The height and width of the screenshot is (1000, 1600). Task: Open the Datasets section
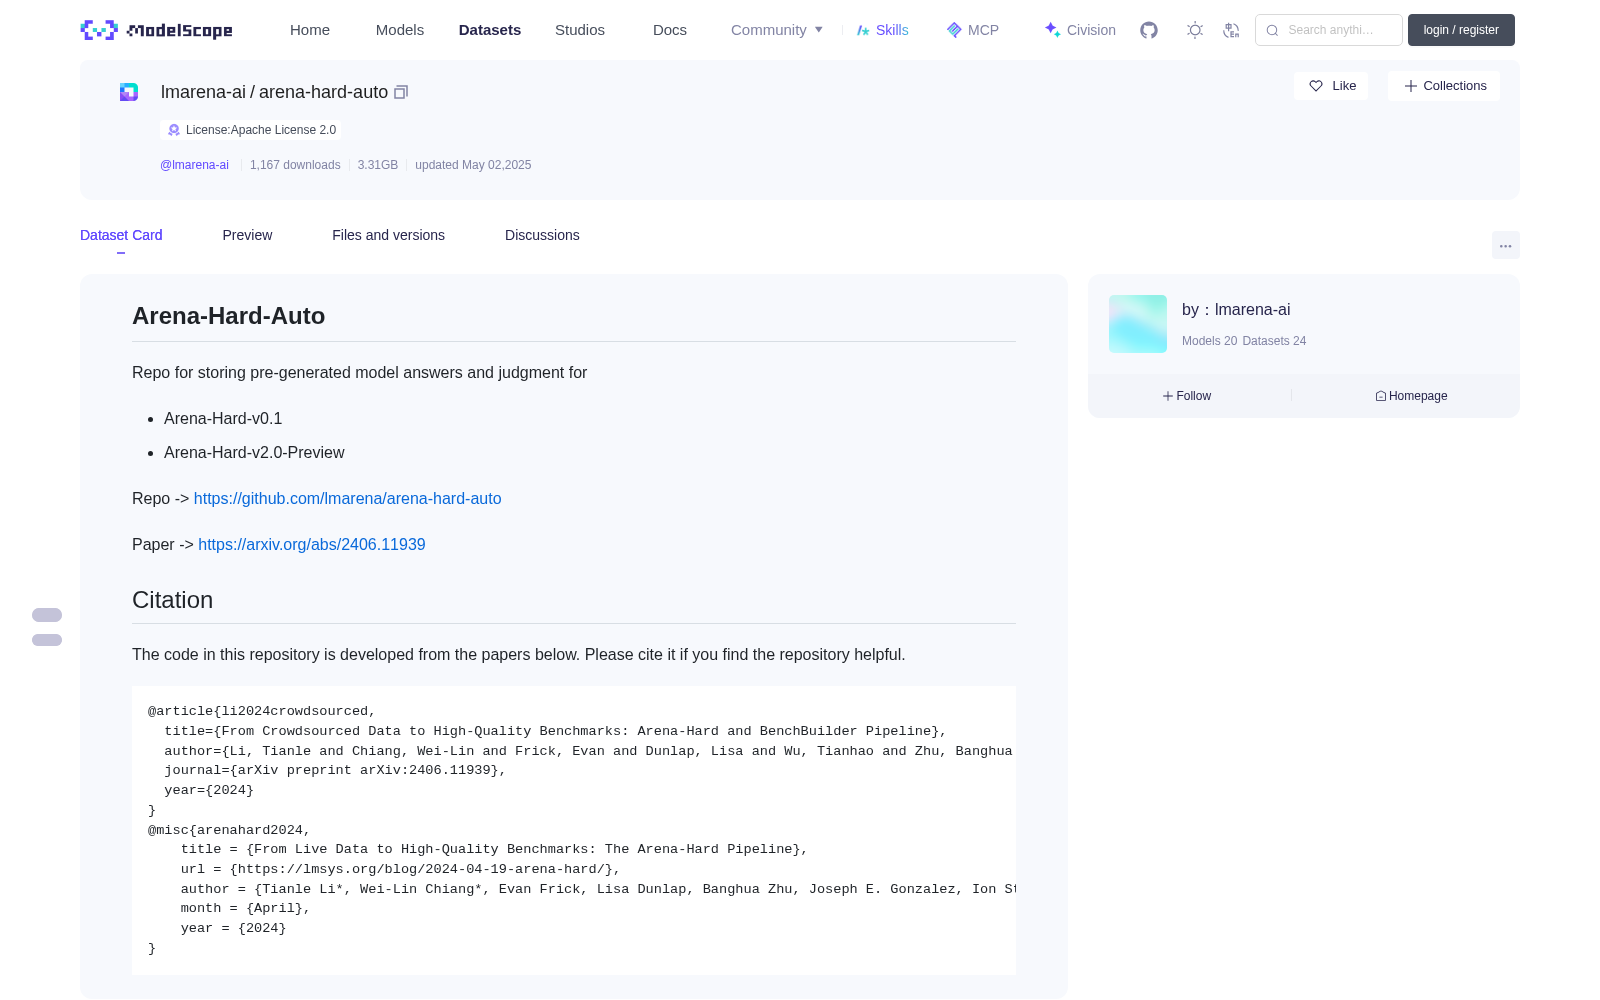click(490, 30)
